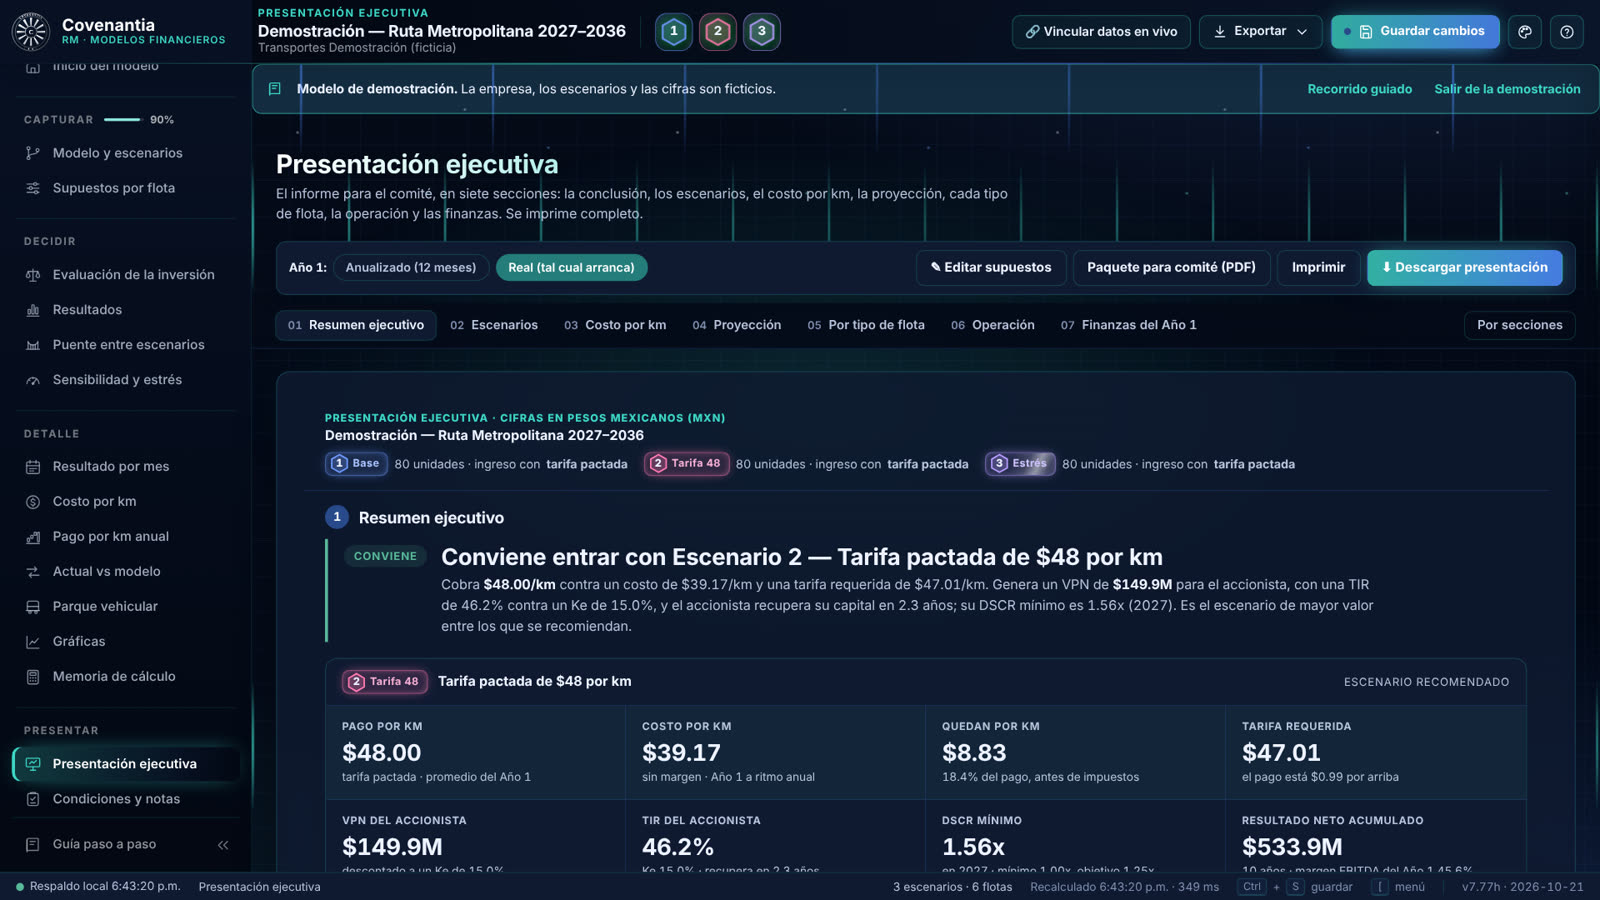Open the Exportar dropdown

pos(1260,32)
